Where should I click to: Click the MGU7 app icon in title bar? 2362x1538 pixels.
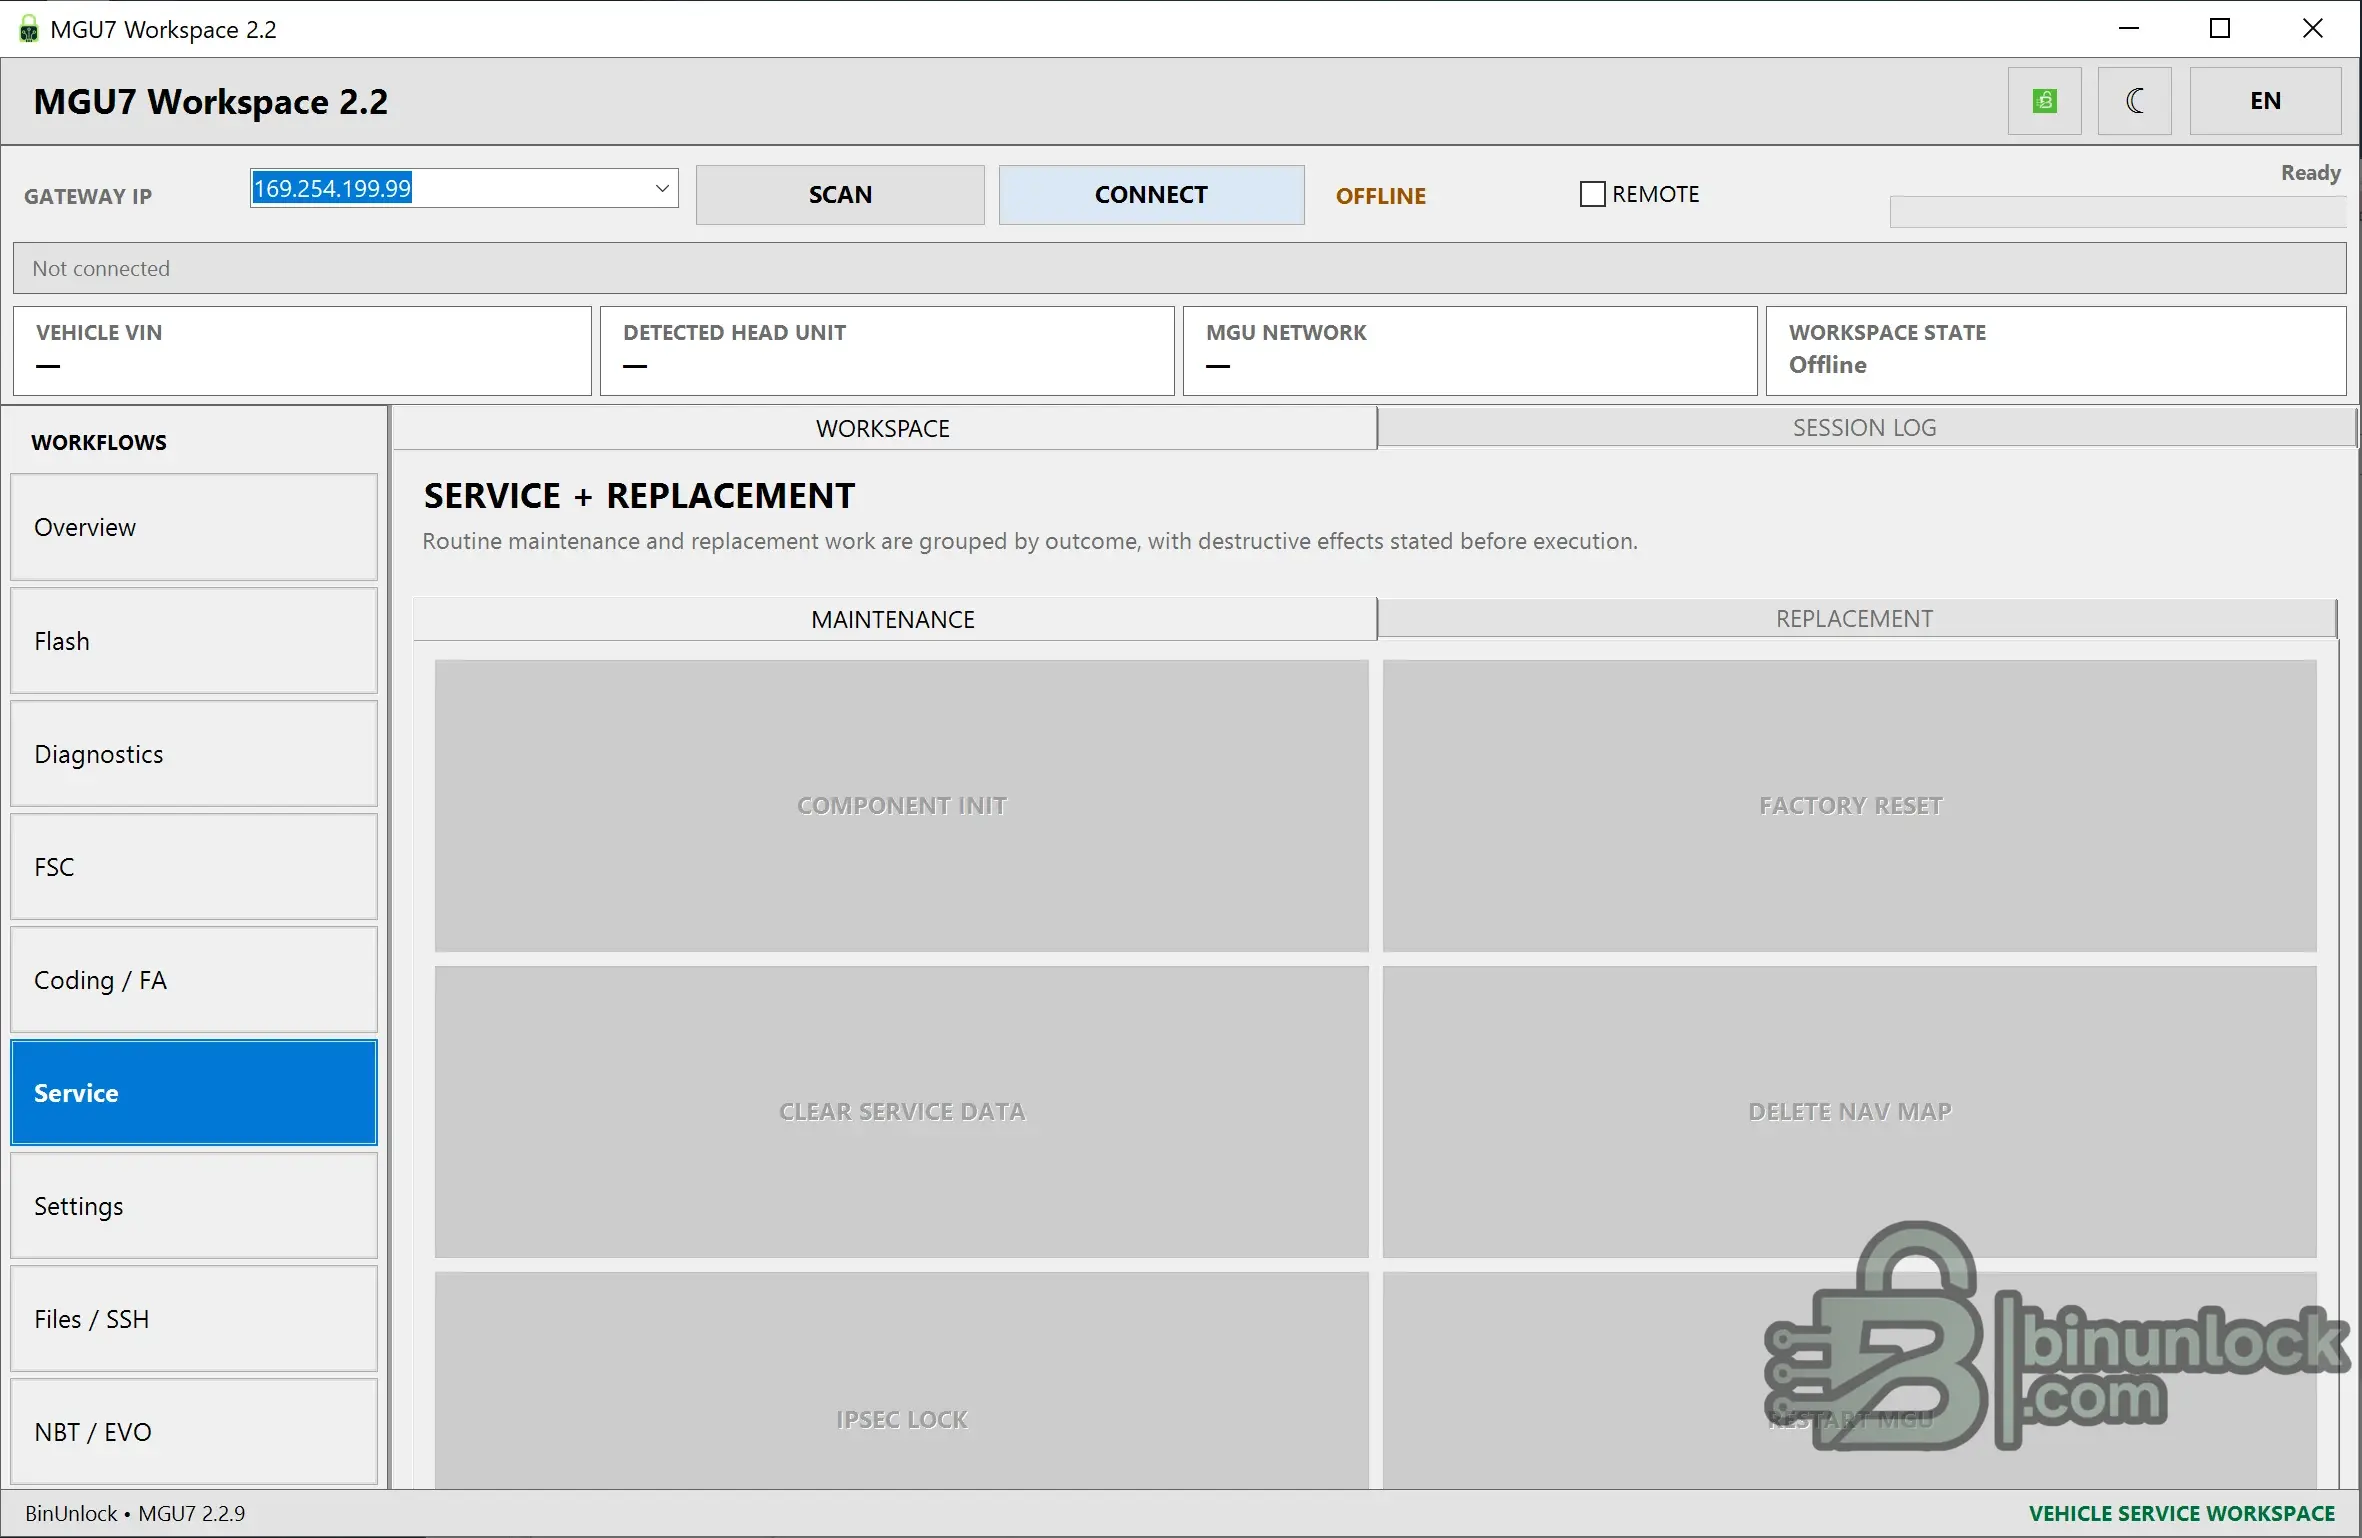click(x=29, y=29)
